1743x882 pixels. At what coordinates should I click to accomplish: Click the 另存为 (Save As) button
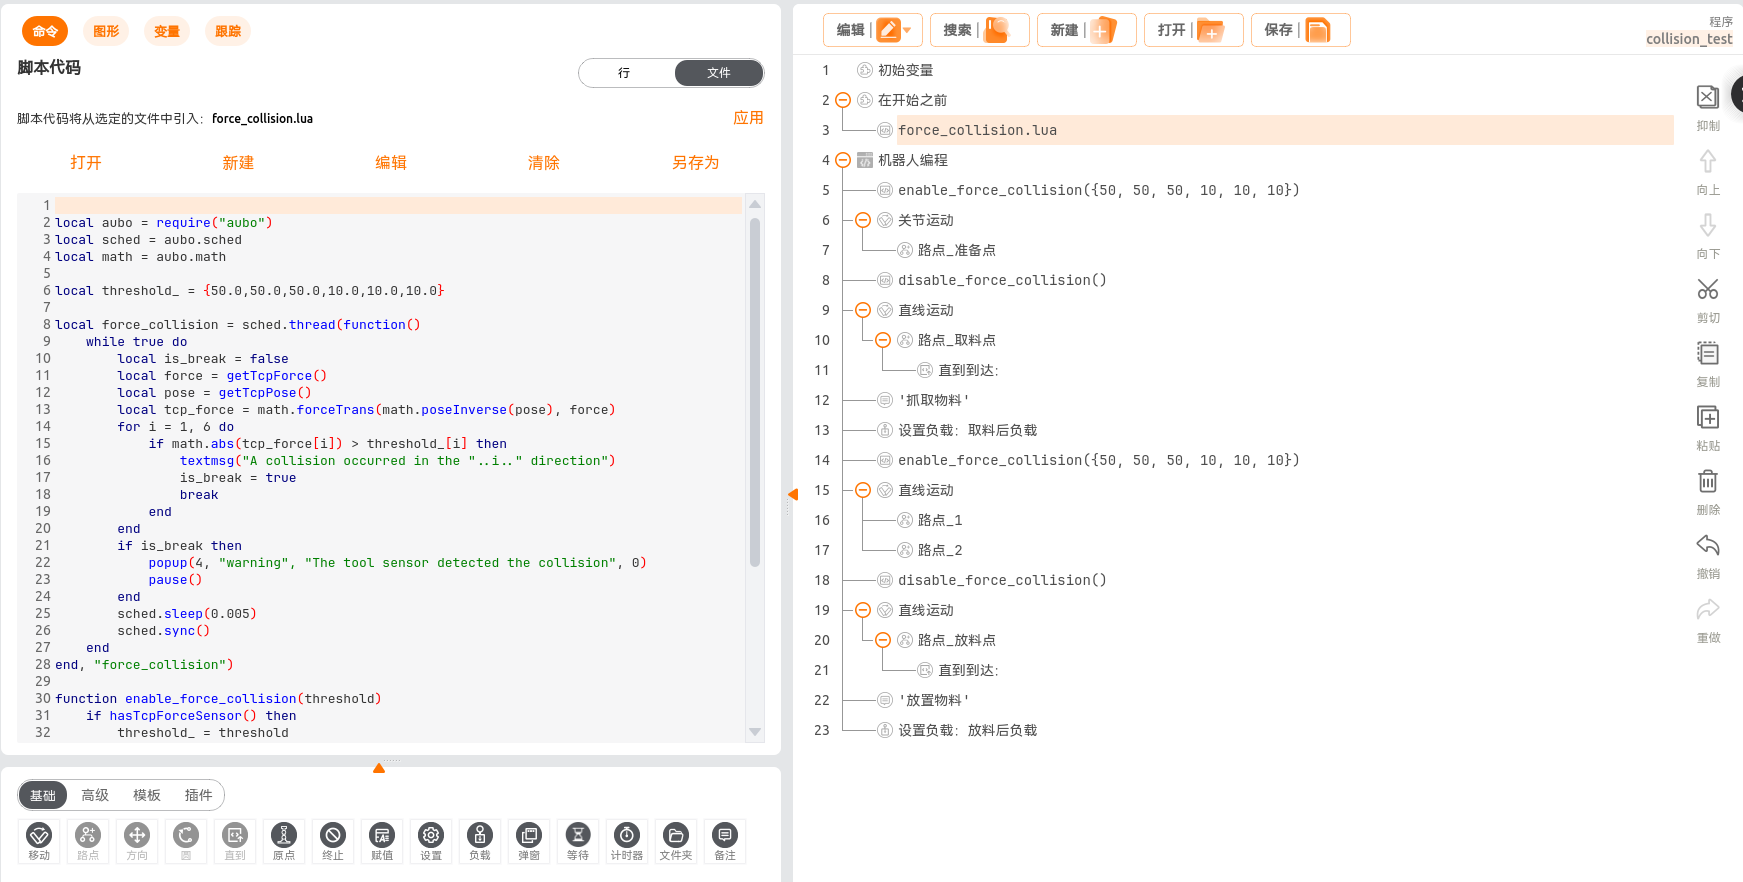pyautogui.click(x=695, y=163)
